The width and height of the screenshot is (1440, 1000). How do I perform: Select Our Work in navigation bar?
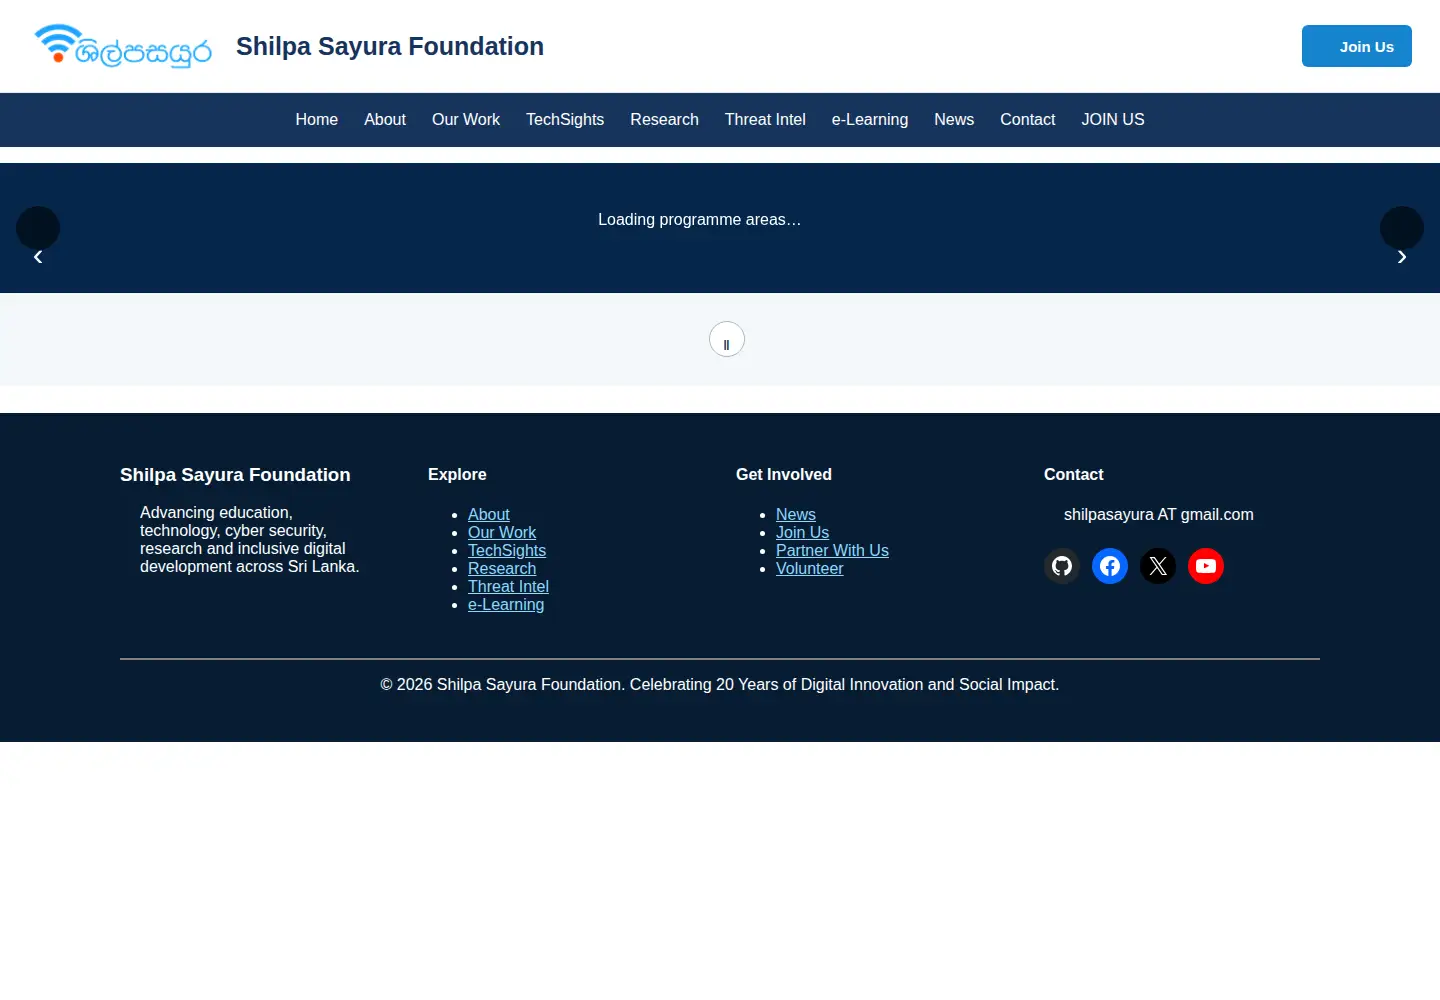pos(466,120)
